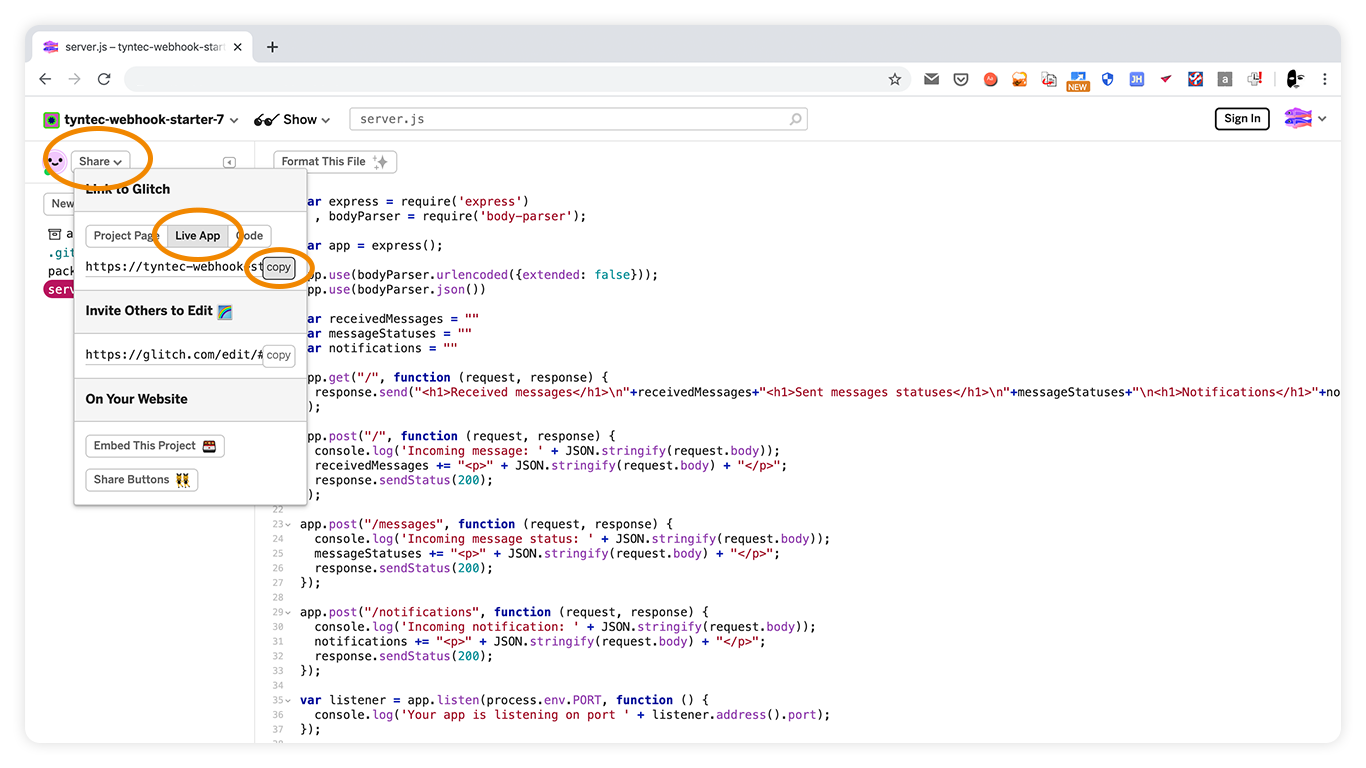Viewport: 1366px width, 768px height.
Task: Reload the current page
Action: point(104,79)
